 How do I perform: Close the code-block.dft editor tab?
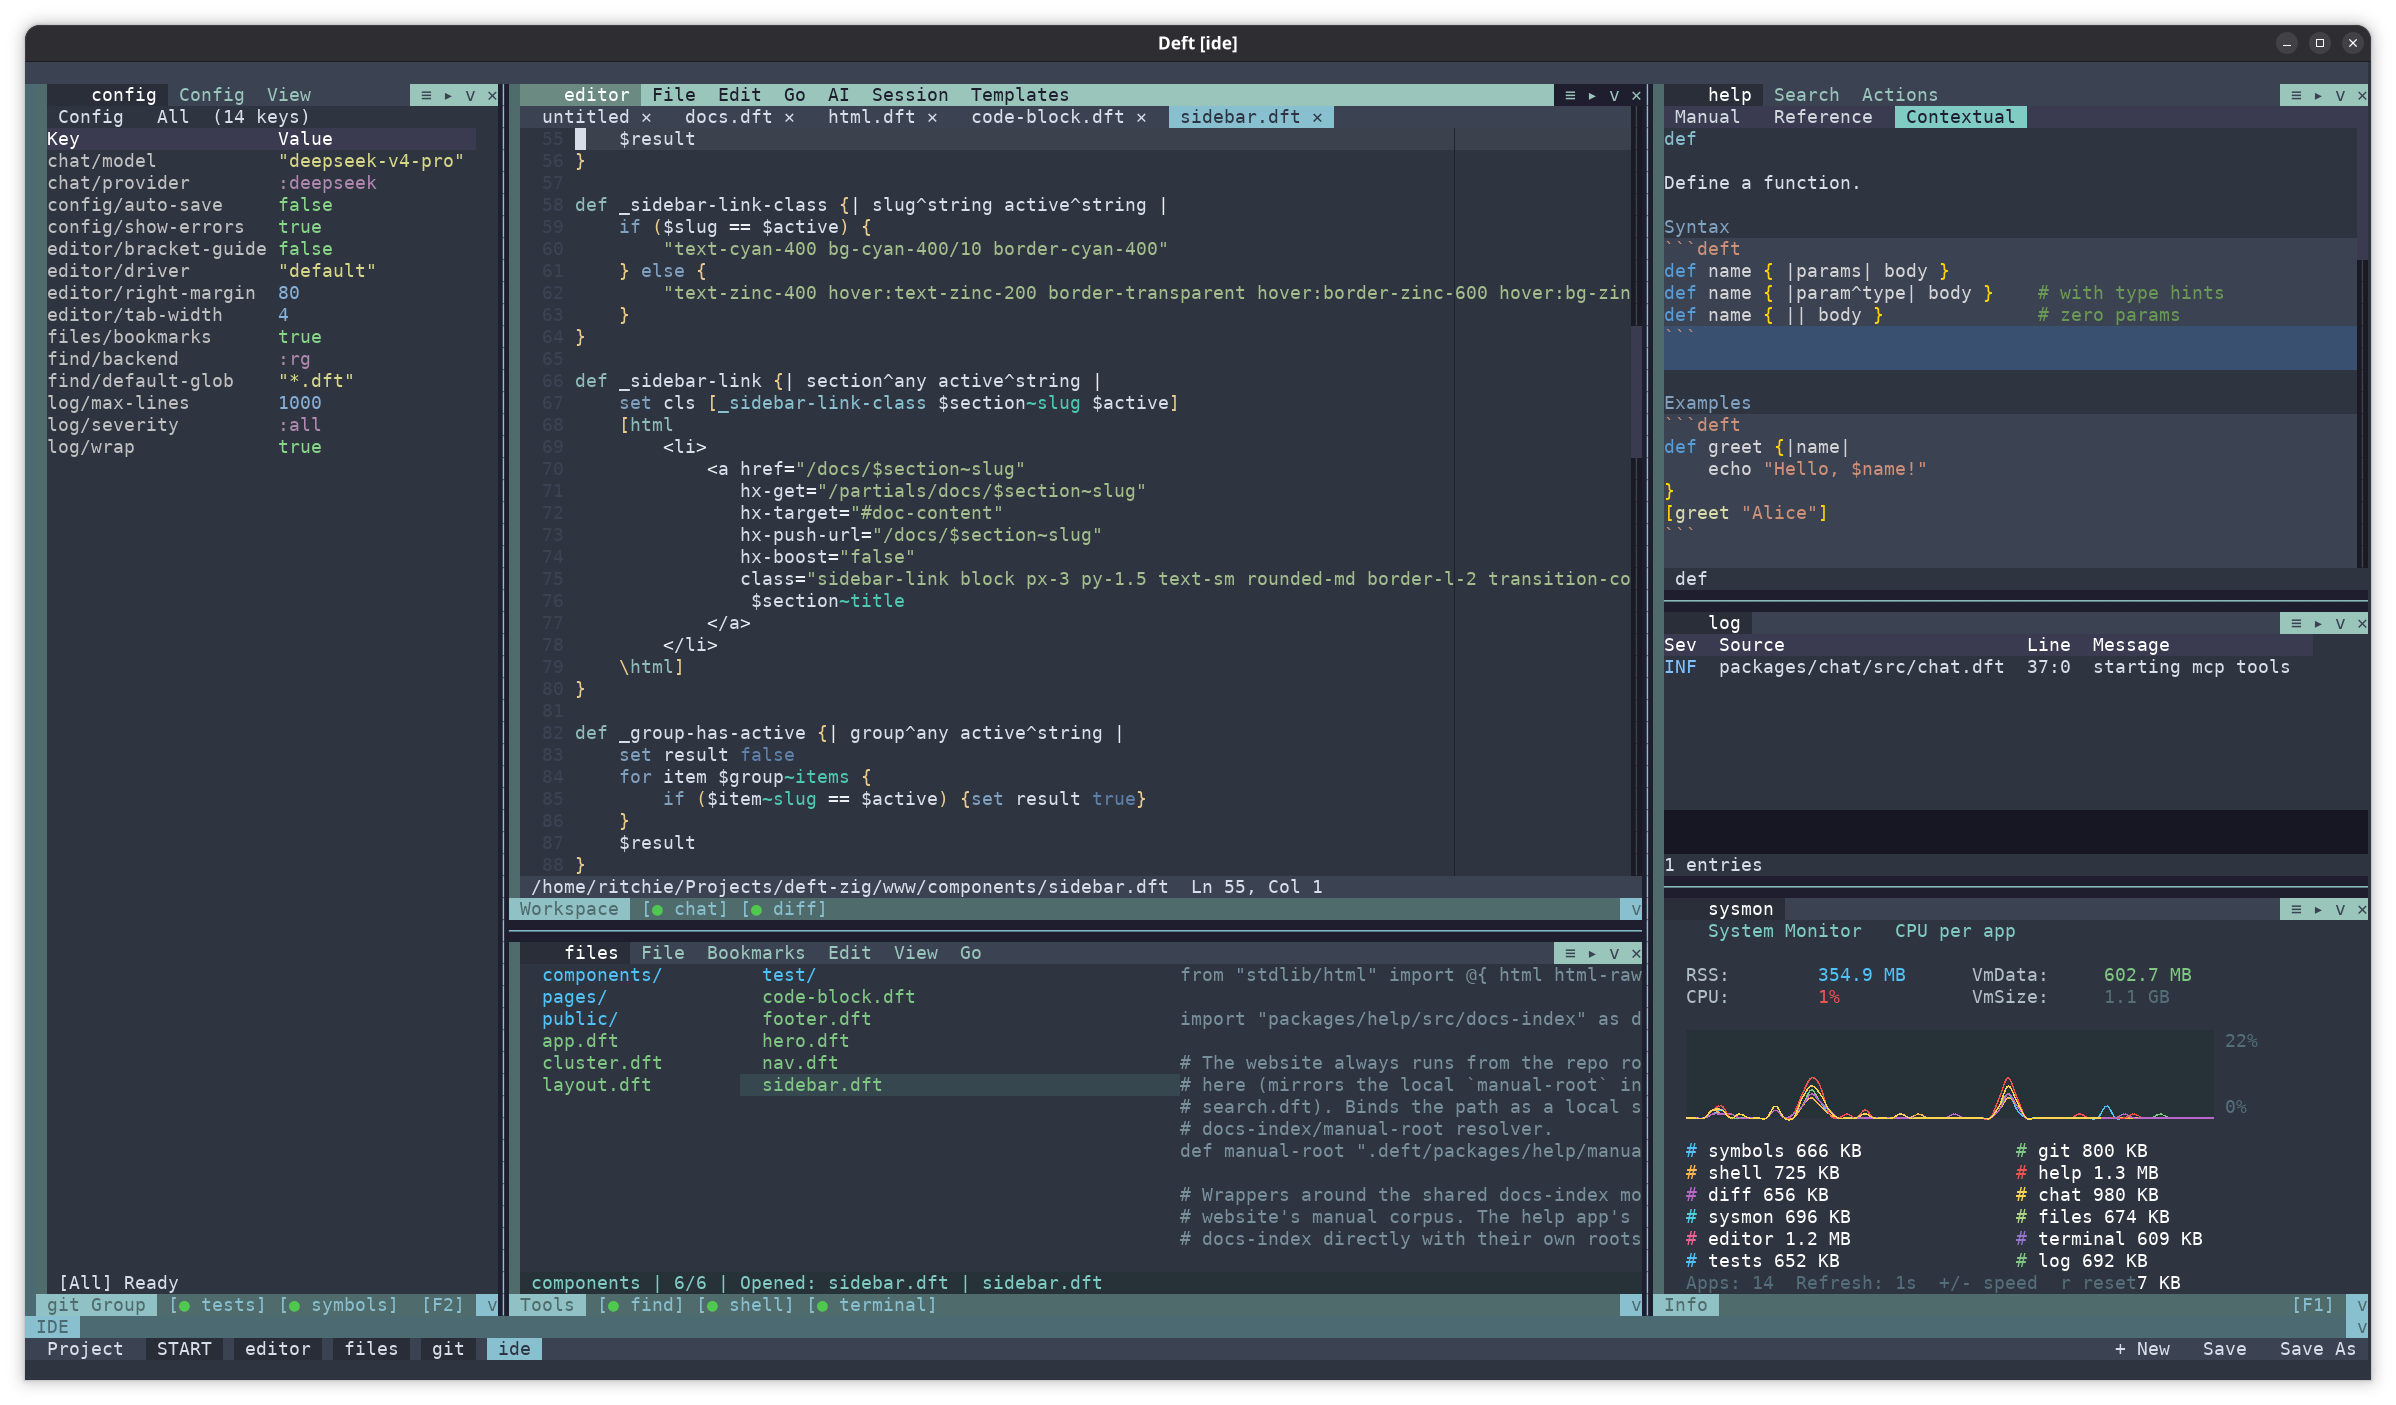(1142, 117)
